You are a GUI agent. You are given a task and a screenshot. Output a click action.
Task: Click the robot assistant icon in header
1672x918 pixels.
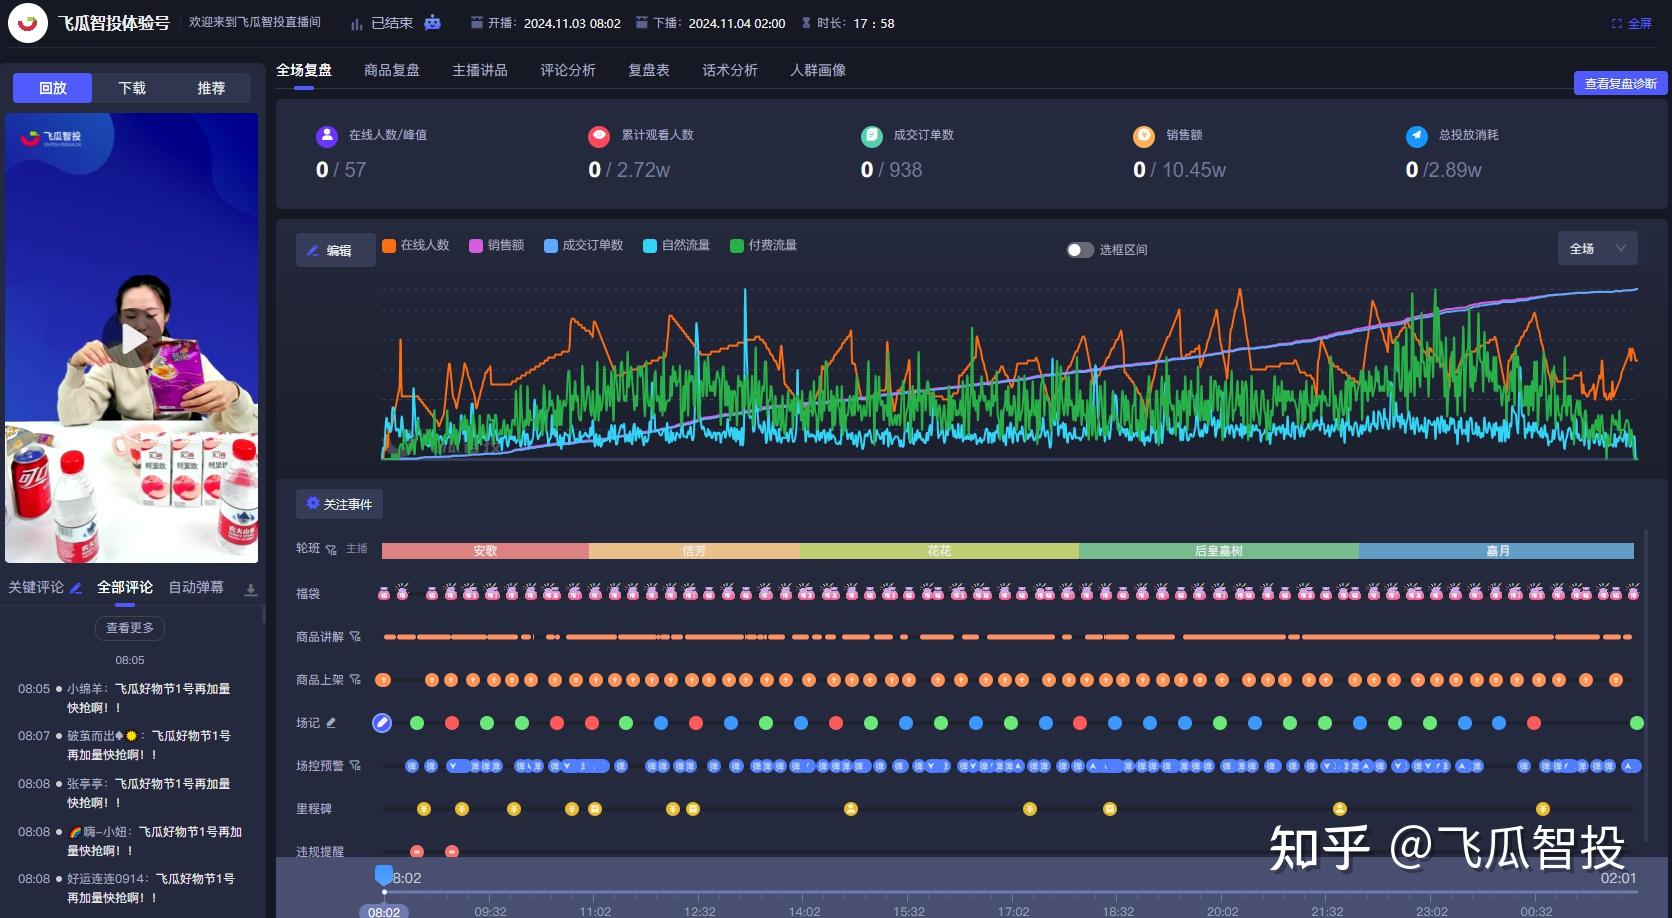click(432, 23)
